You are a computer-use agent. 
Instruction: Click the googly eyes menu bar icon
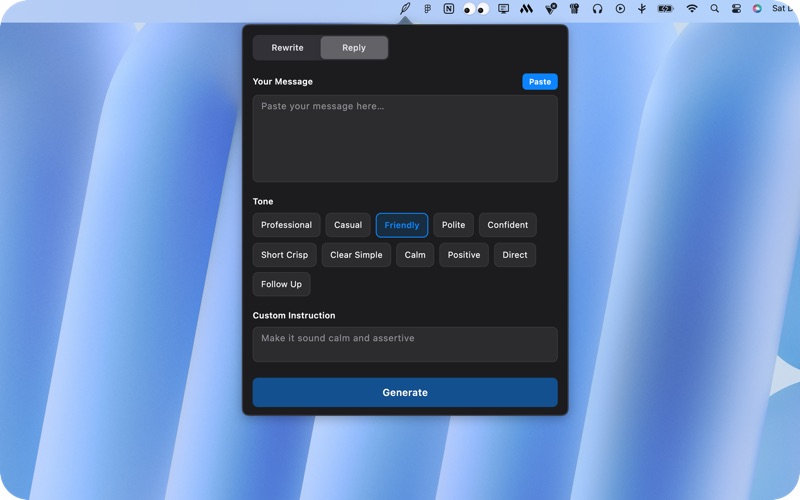(476, 9)
